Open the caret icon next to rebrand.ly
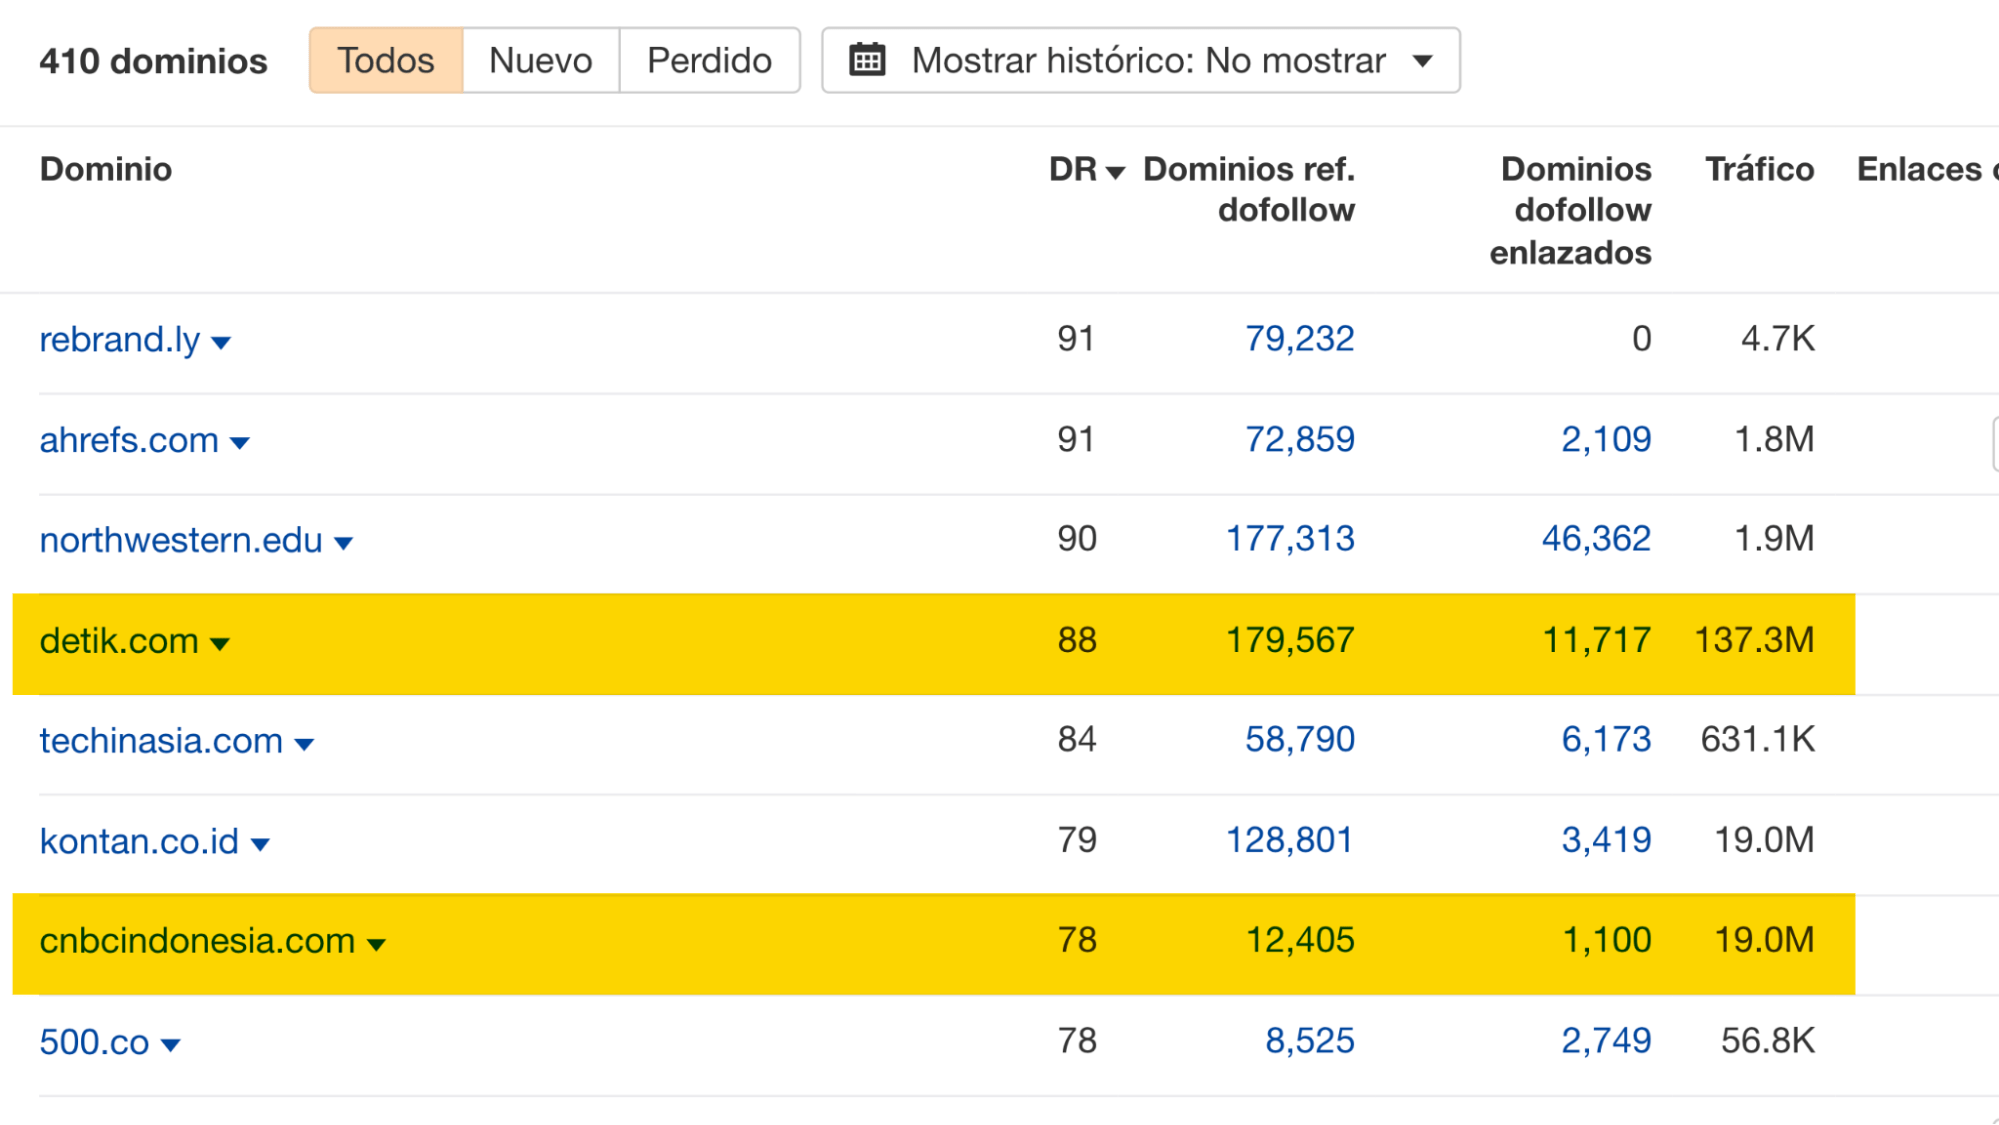The width and height of the screenshot is (1999, 1125). click(x=222, y=343)
